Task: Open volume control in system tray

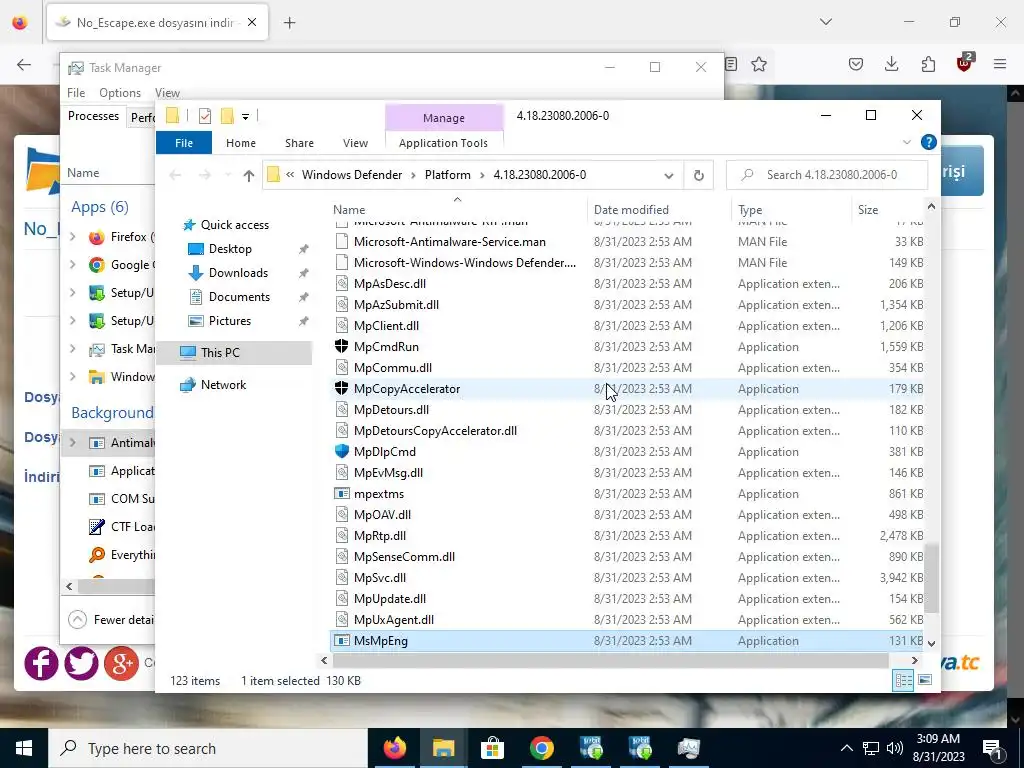Action: (x=895, y=748)
